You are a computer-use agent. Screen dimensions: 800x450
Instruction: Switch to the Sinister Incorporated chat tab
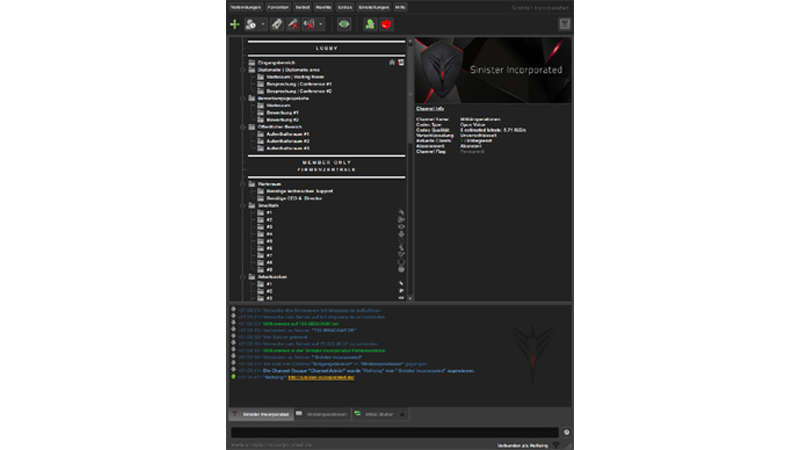(258, 413)
